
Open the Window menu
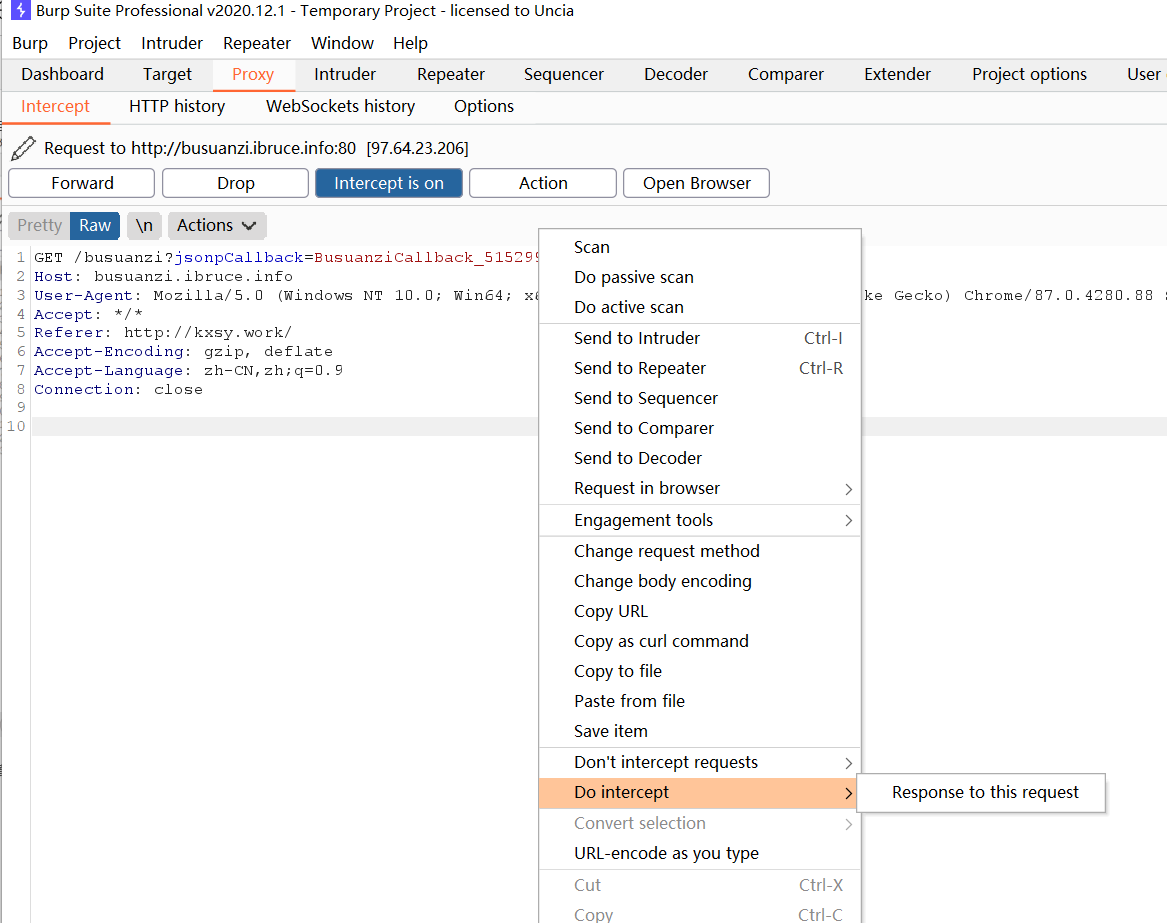[x=342, y=43]
